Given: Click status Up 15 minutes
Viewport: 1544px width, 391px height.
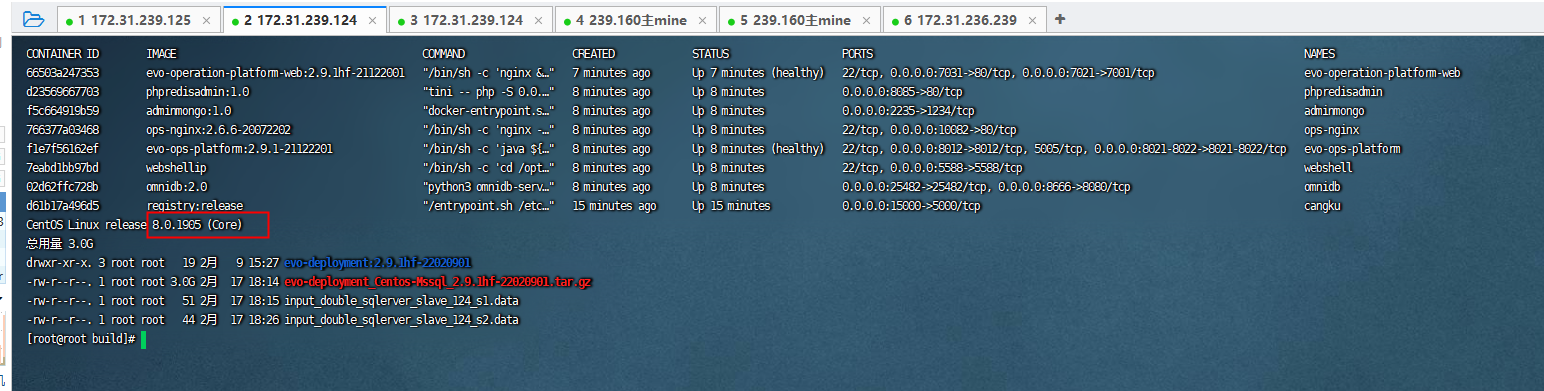Looking at the screenshot, I should (731, 206).
